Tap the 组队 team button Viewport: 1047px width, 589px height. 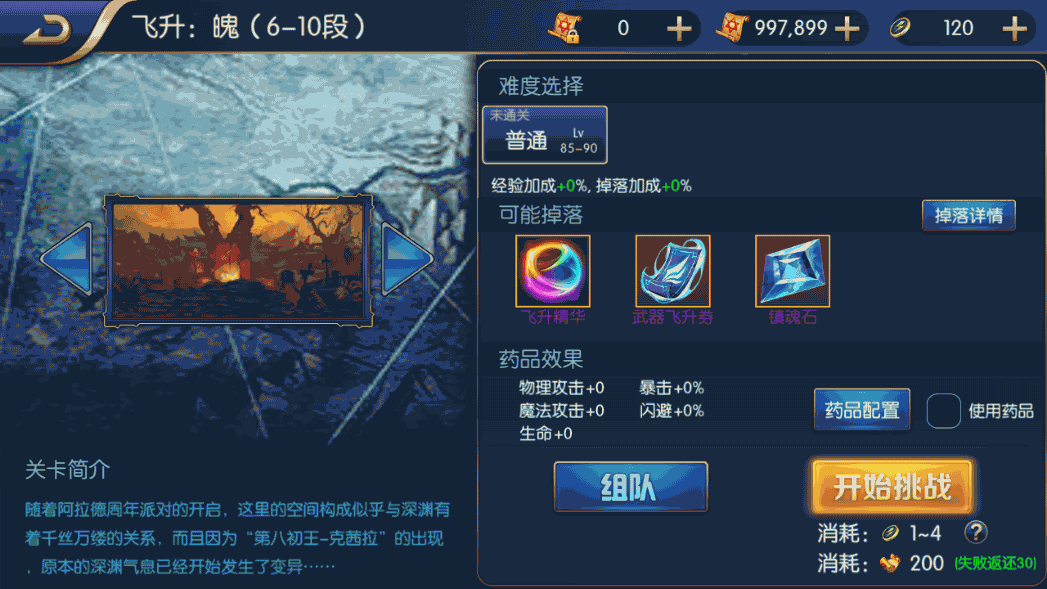630,487
